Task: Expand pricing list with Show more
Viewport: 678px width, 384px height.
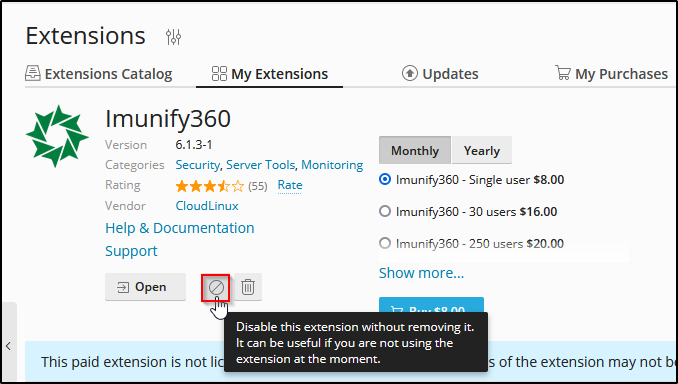Action: click(421, 273)
